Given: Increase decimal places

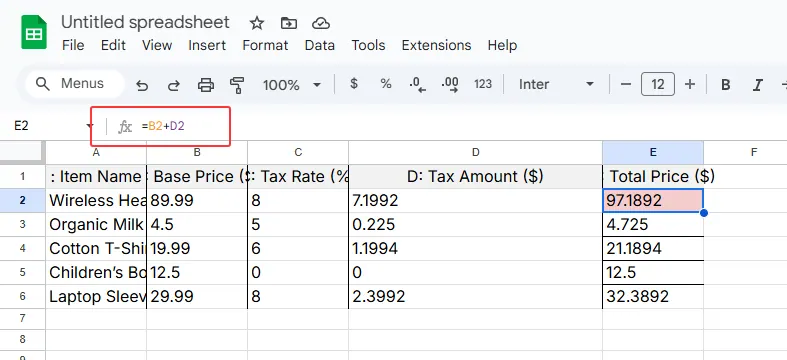Looking at the screenshot, I should (450, 84).
